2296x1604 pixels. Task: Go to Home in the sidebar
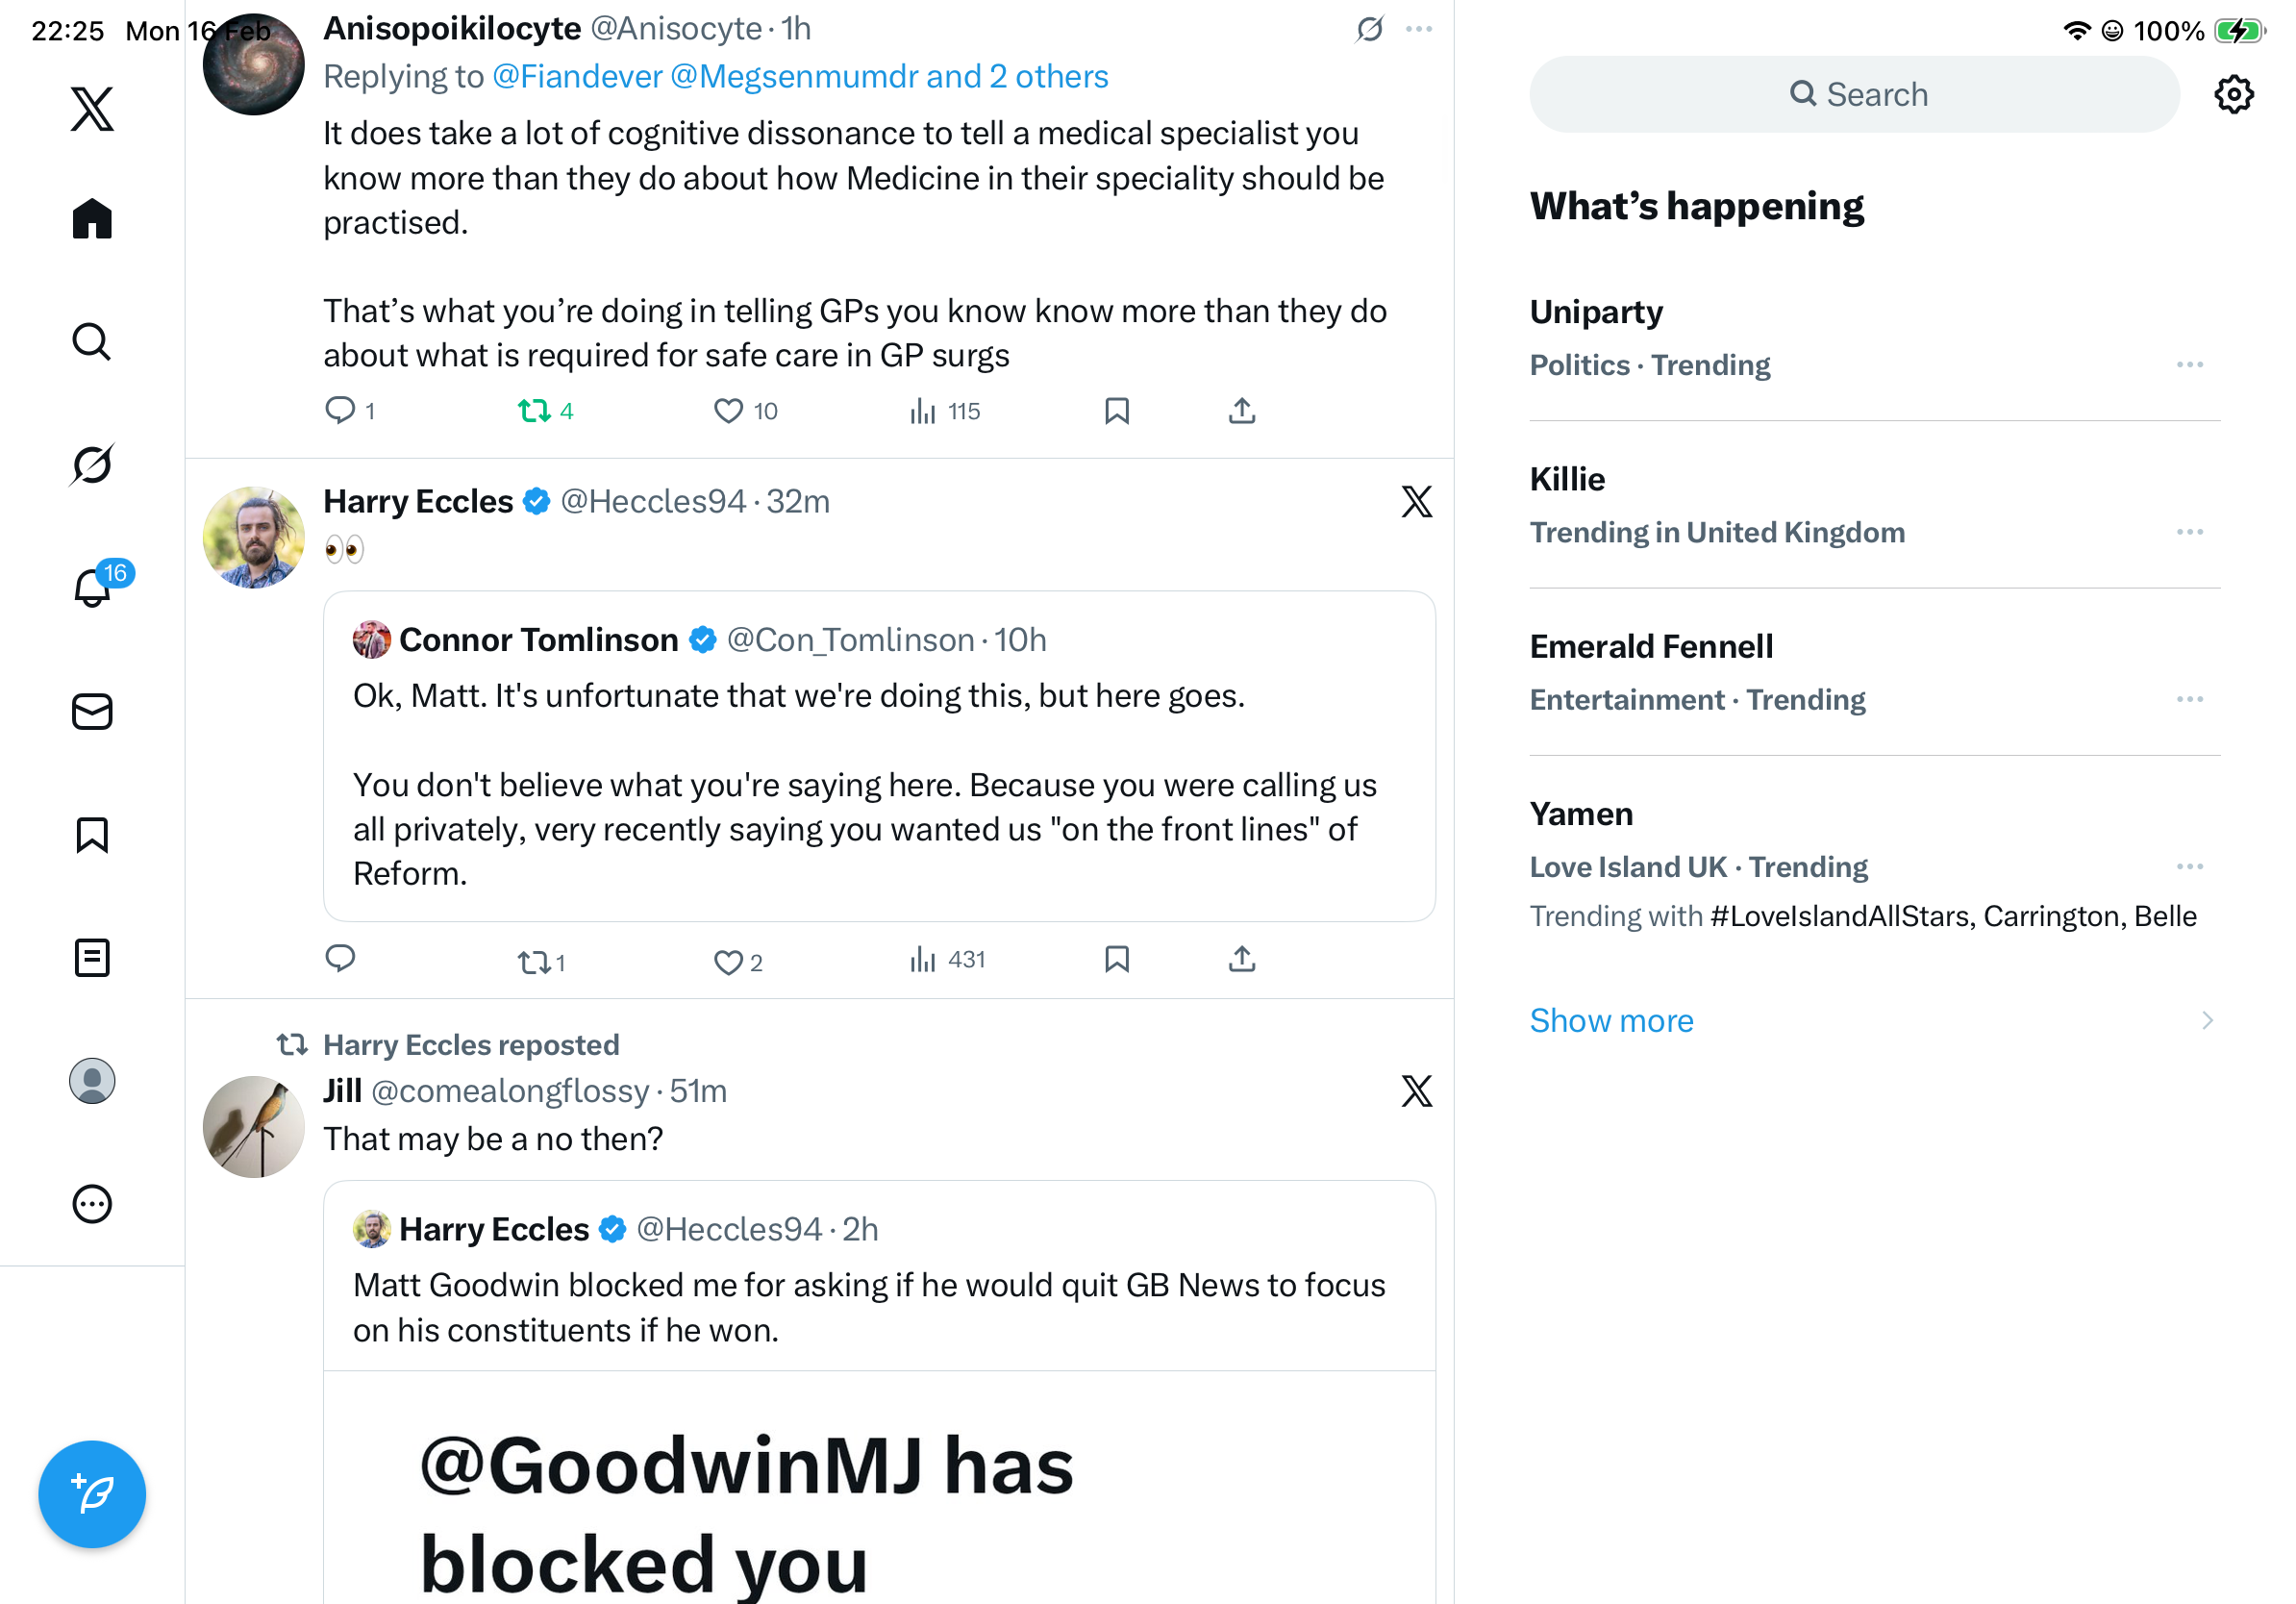(x=92, y=218)
